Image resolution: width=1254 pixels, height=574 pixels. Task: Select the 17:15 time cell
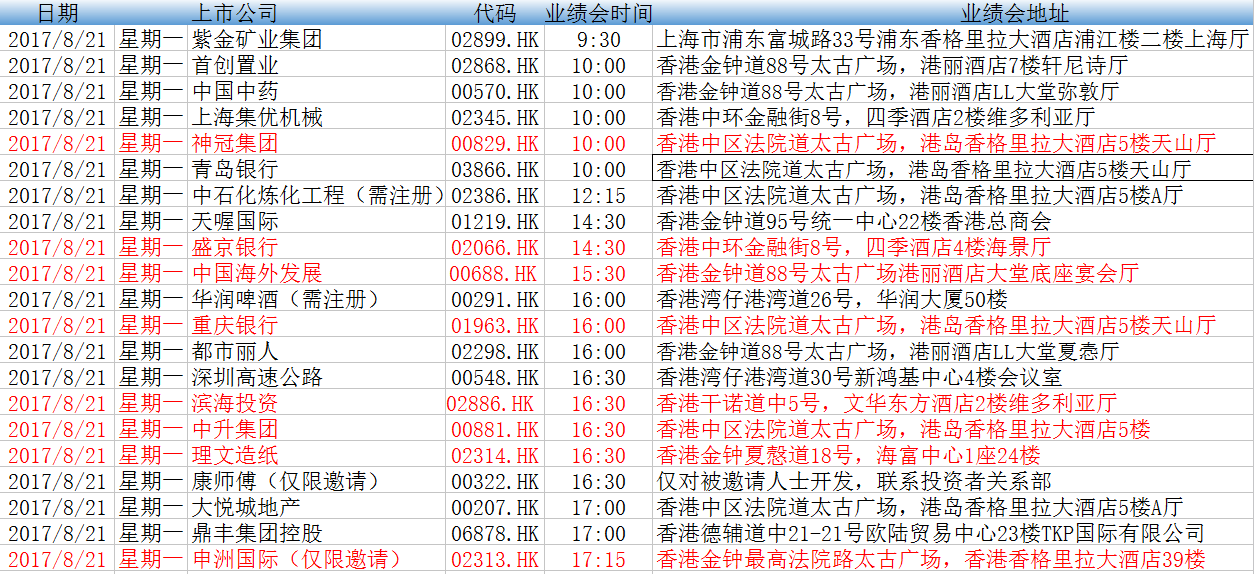coord(598,560)
